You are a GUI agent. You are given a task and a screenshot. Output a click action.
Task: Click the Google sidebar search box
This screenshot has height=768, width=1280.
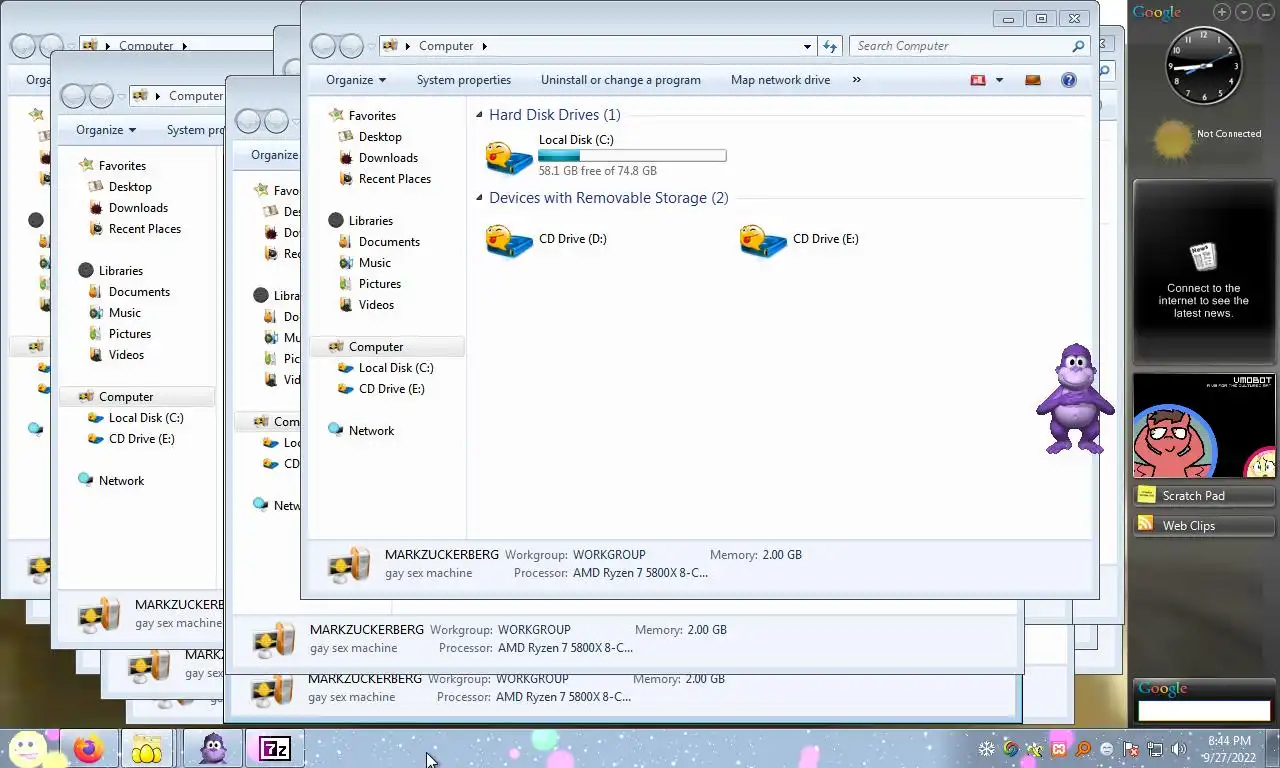[1204, 711]
